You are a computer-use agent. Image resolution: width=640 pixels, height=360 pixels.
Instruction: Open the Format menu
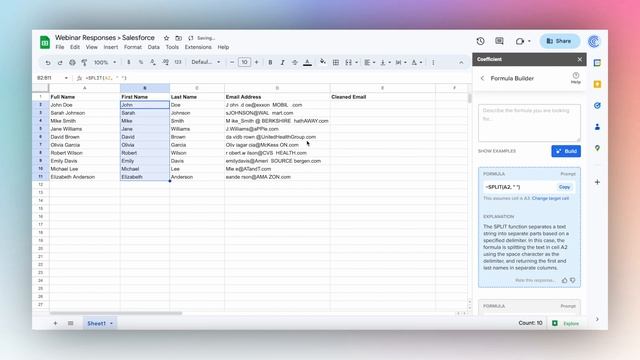[x=133, y=47]
